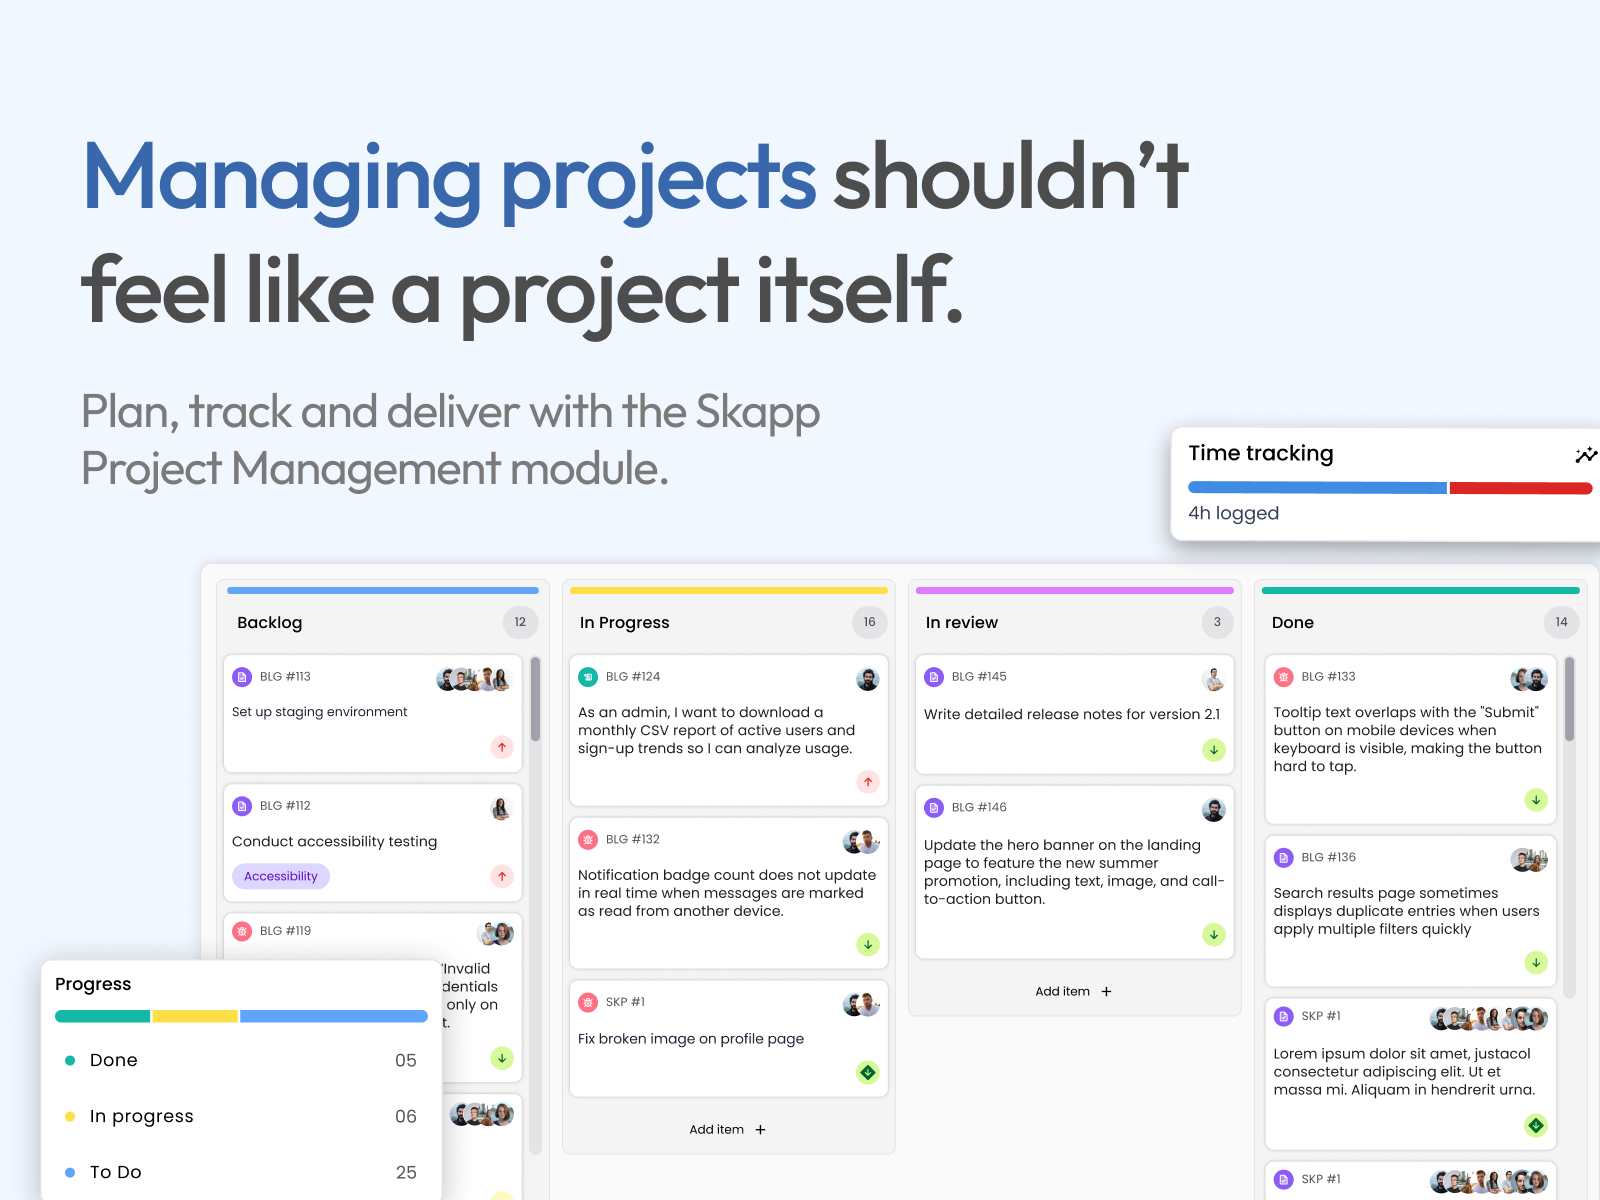The width and height of the screenshot is (1600, 1200).
Task: Click the Accessibility tag on BLG #112
Action: [281, 876]
